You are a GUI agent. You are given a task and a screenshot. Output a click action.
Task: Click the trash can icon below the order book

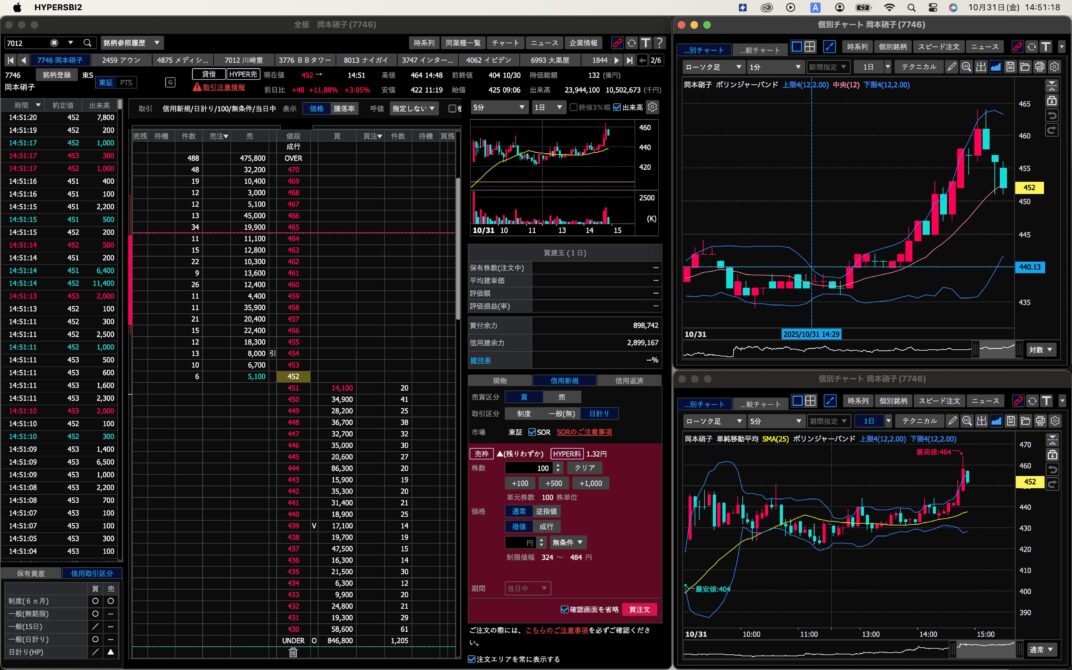[293, 652]
